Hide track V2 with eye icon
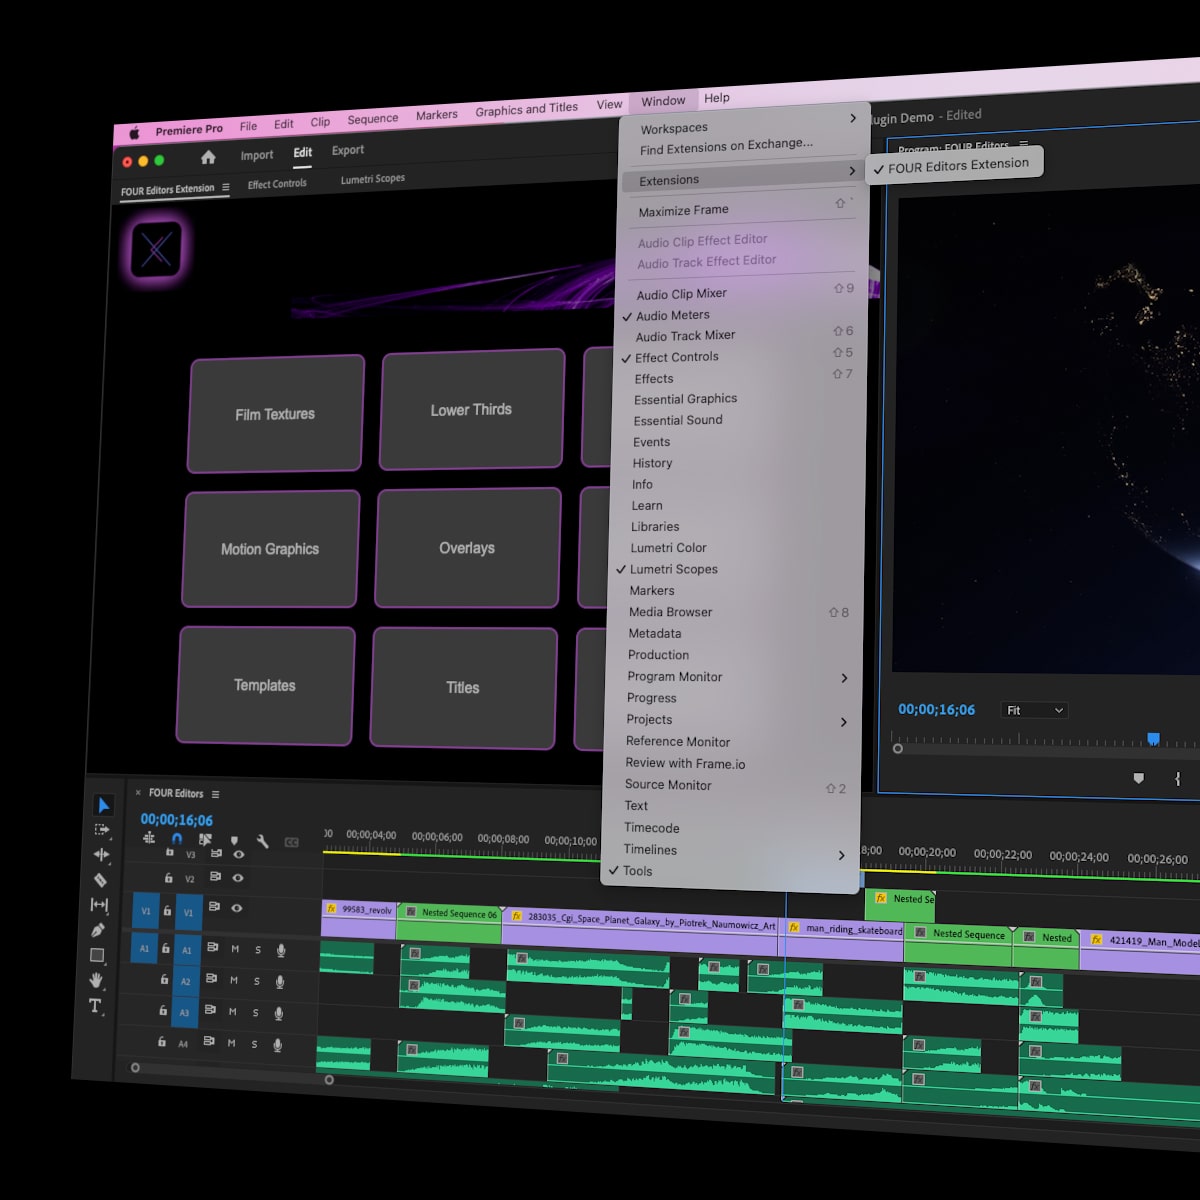Viewport: 1200px width, 1200px height. click(238, 877)
